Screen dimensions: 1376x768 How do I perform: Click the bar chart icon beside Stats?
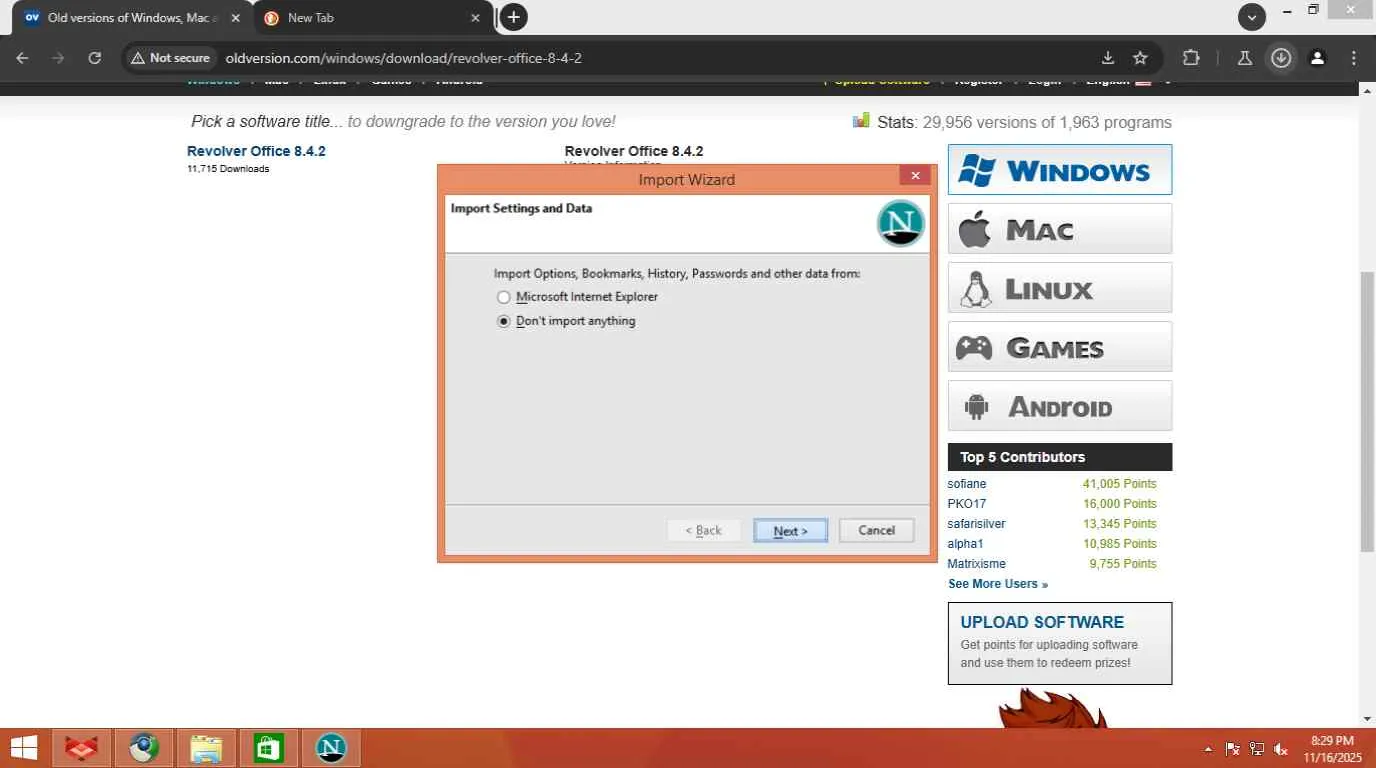click(x=861, y=121)
